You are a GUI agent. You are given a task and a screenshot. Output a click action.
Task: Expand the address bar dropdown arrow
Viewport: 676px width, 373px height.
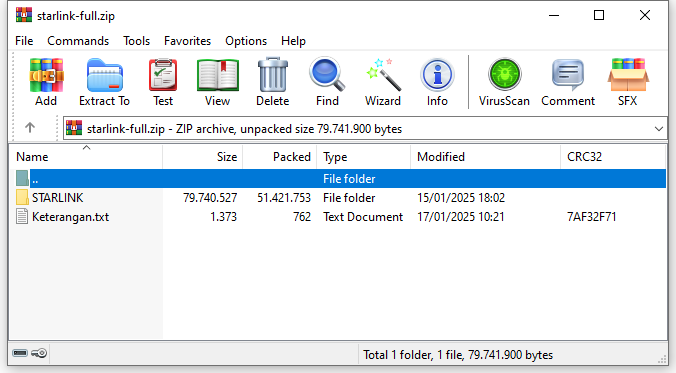click(x=659, y=129)
